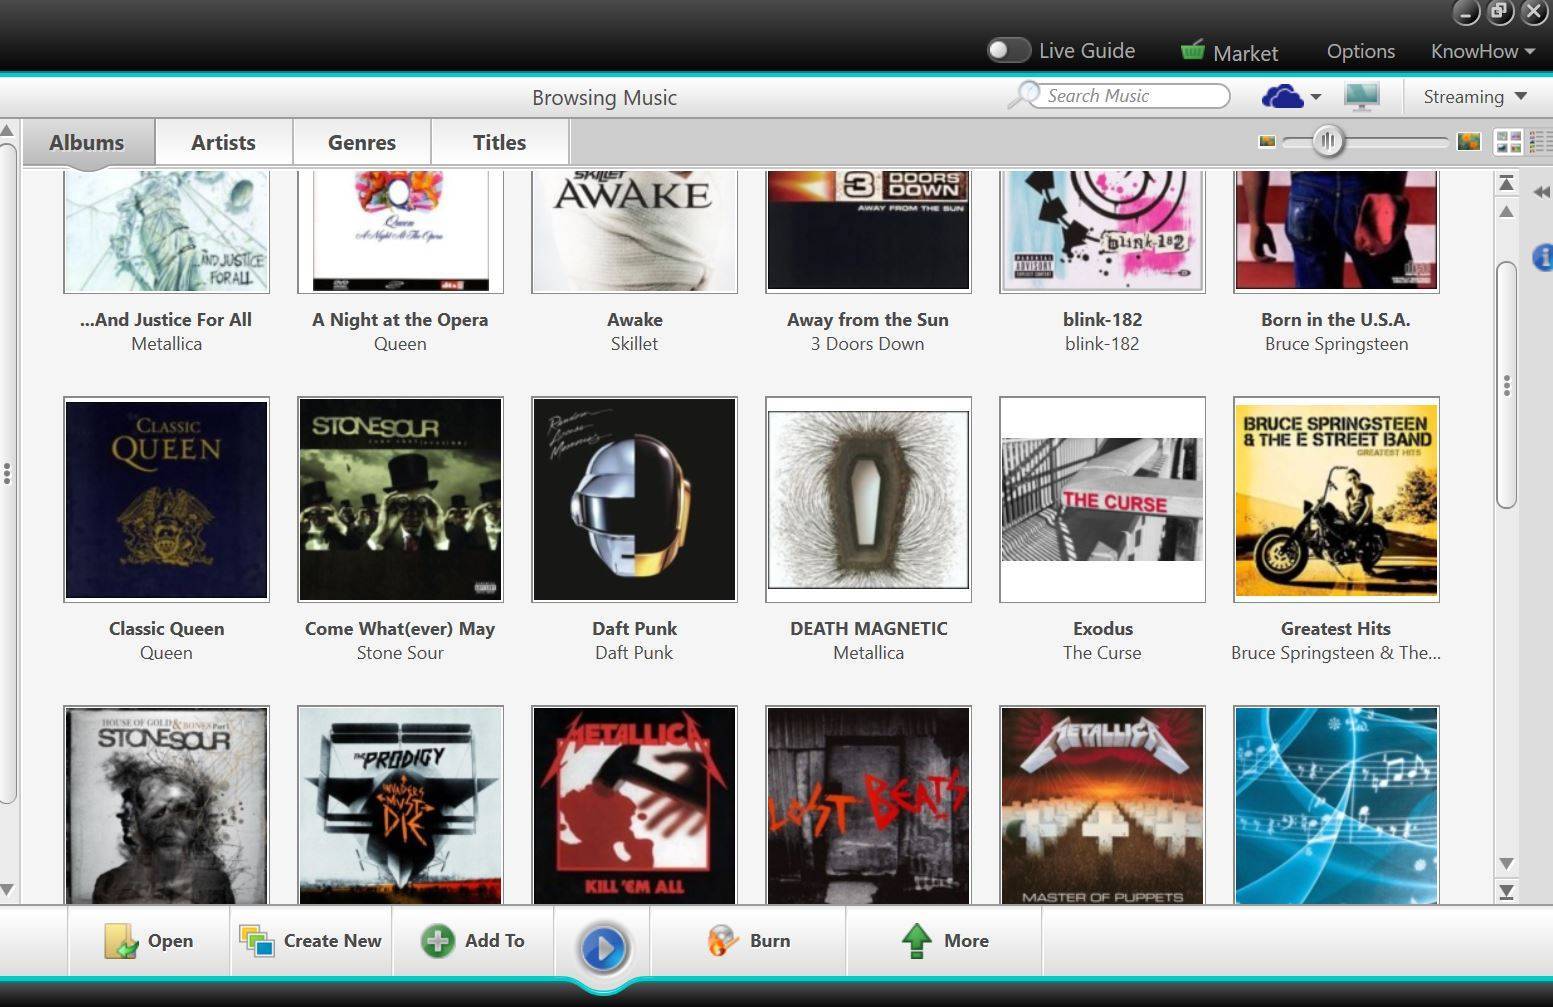The image size is (1553, 1007).
Task: Click the 'Stone Sour' artist name
Action: tap(400, 653)
